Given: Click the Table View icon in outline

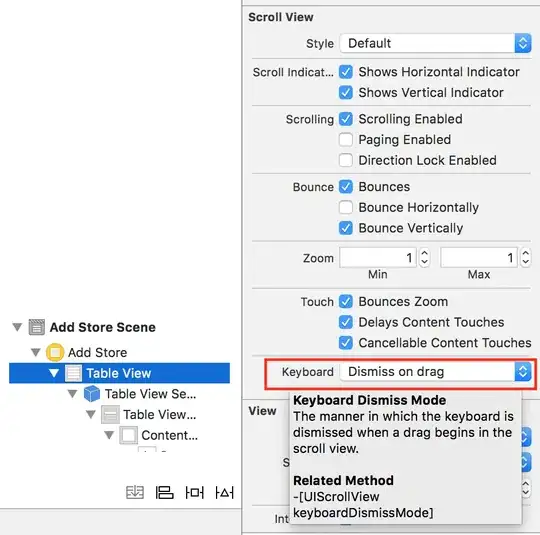Looking at the screenshot, I should click(x=73, y=373).
